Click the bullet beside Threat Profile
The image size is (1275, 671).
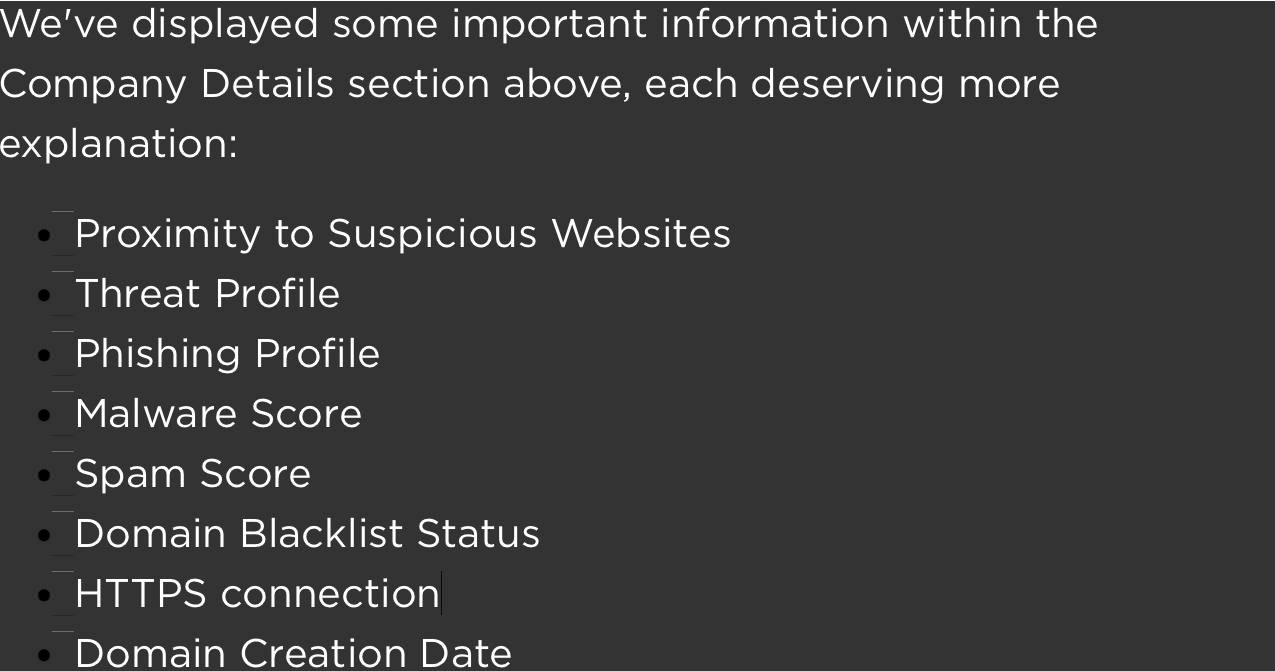pos(44,295)
